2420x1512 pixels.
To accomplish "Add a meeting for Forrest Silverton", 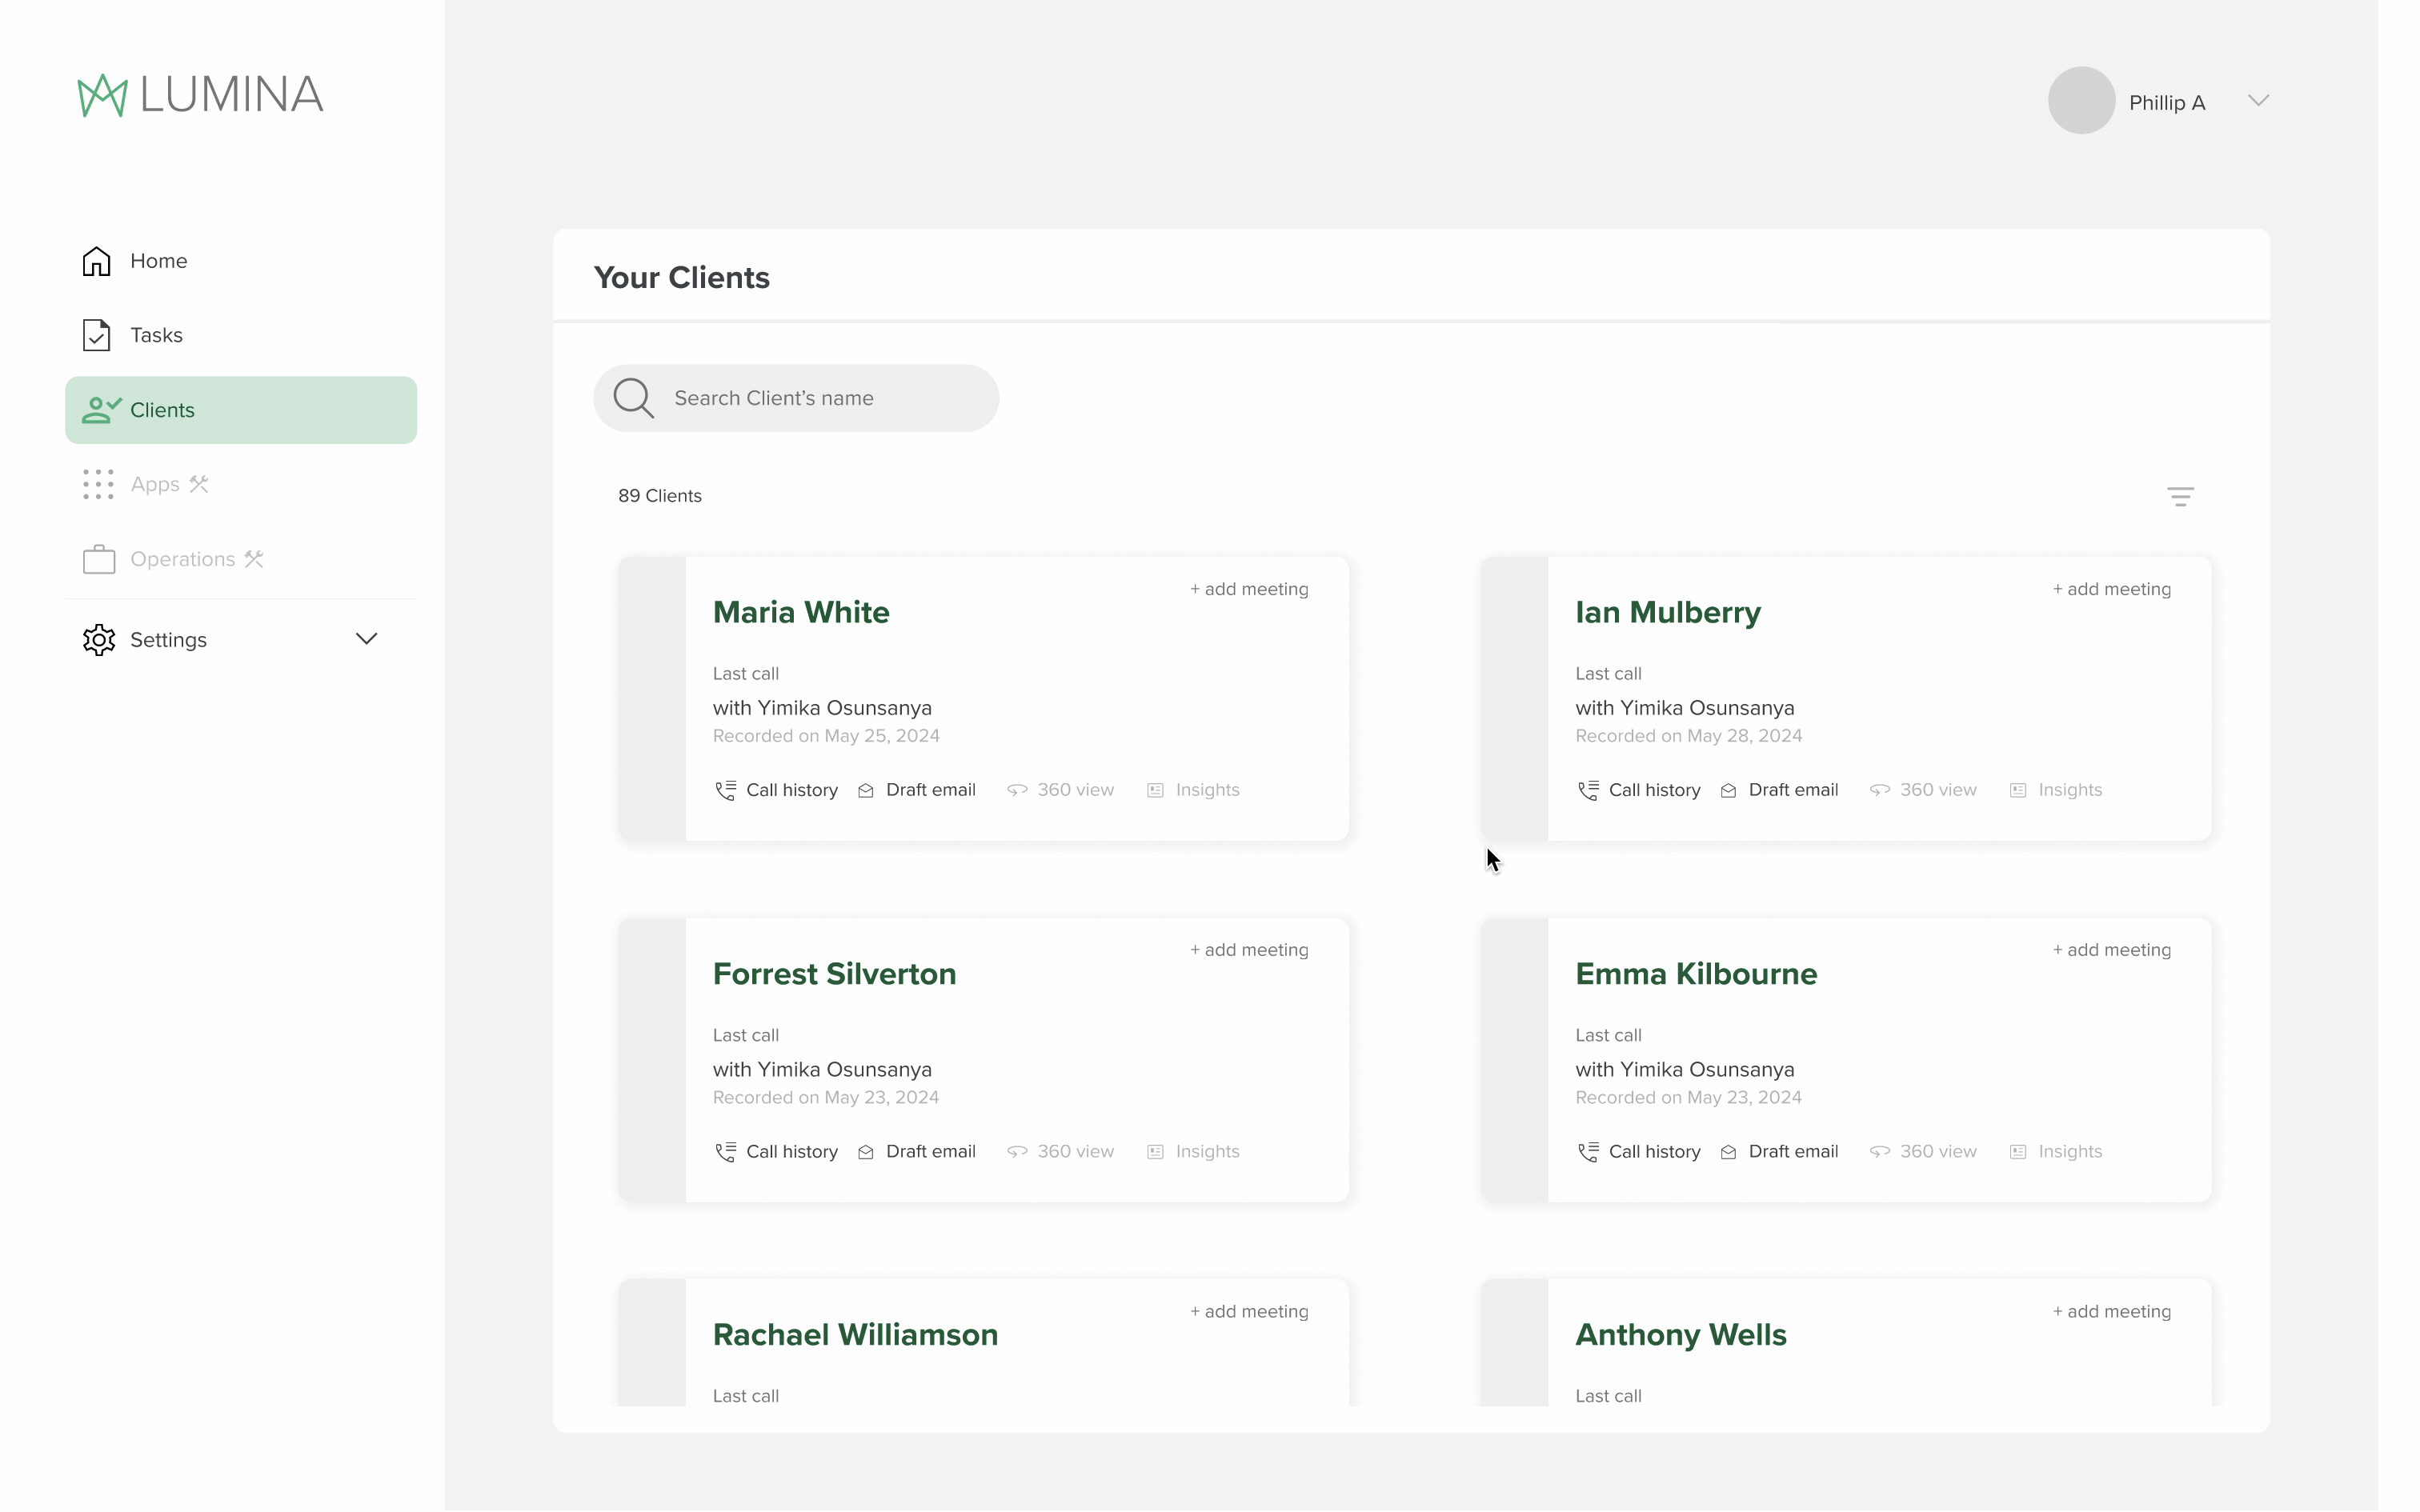I will (x=1249, y=950).
